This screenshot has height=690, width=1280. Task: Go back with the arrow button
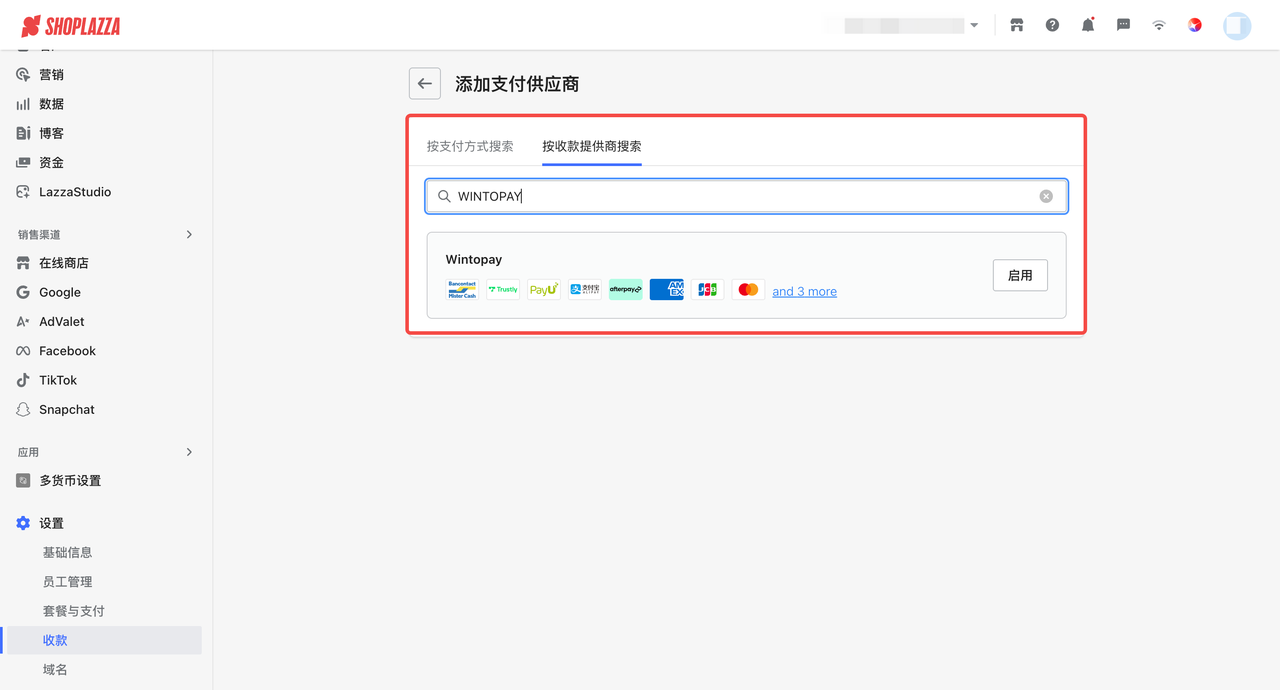click(425, 84)
